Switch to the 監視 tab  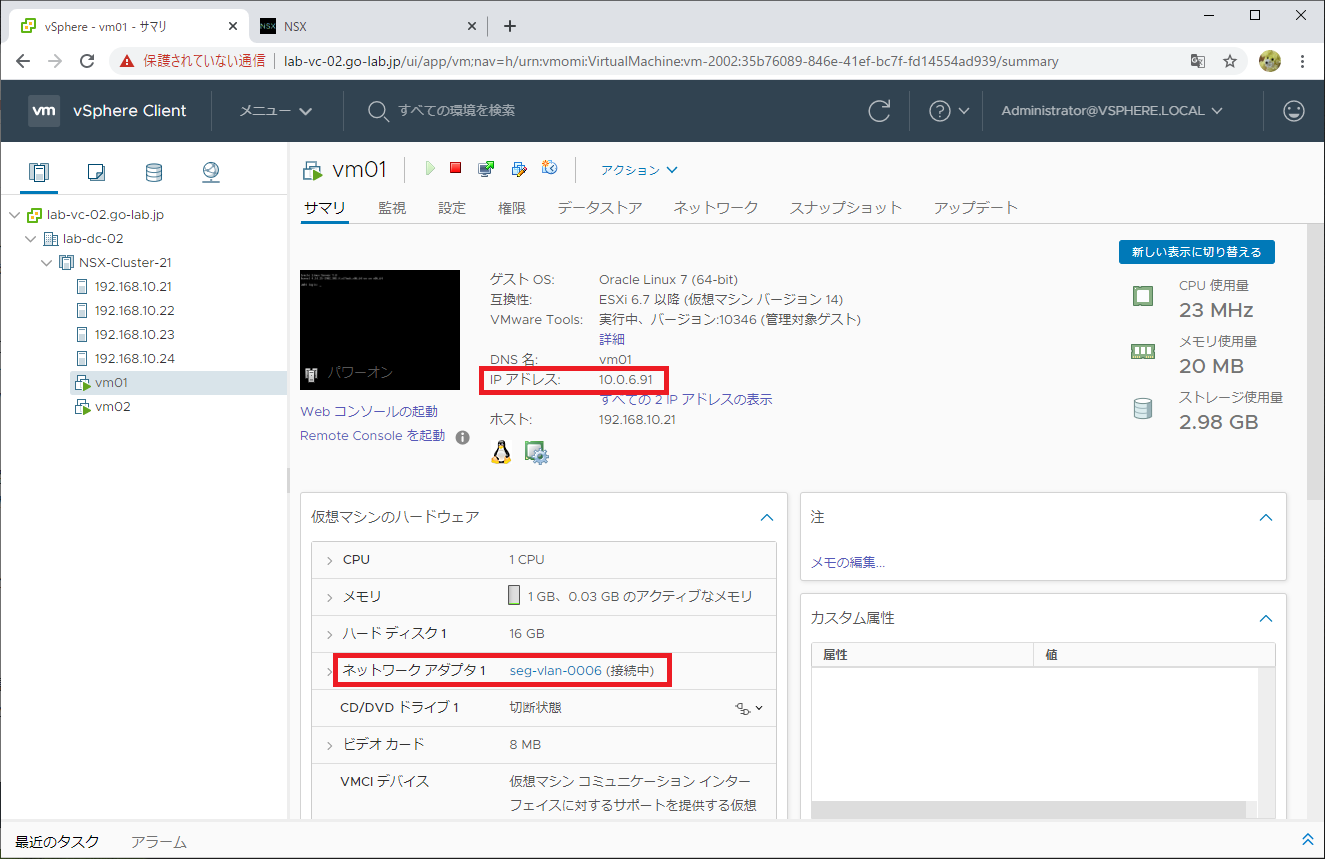392,208
